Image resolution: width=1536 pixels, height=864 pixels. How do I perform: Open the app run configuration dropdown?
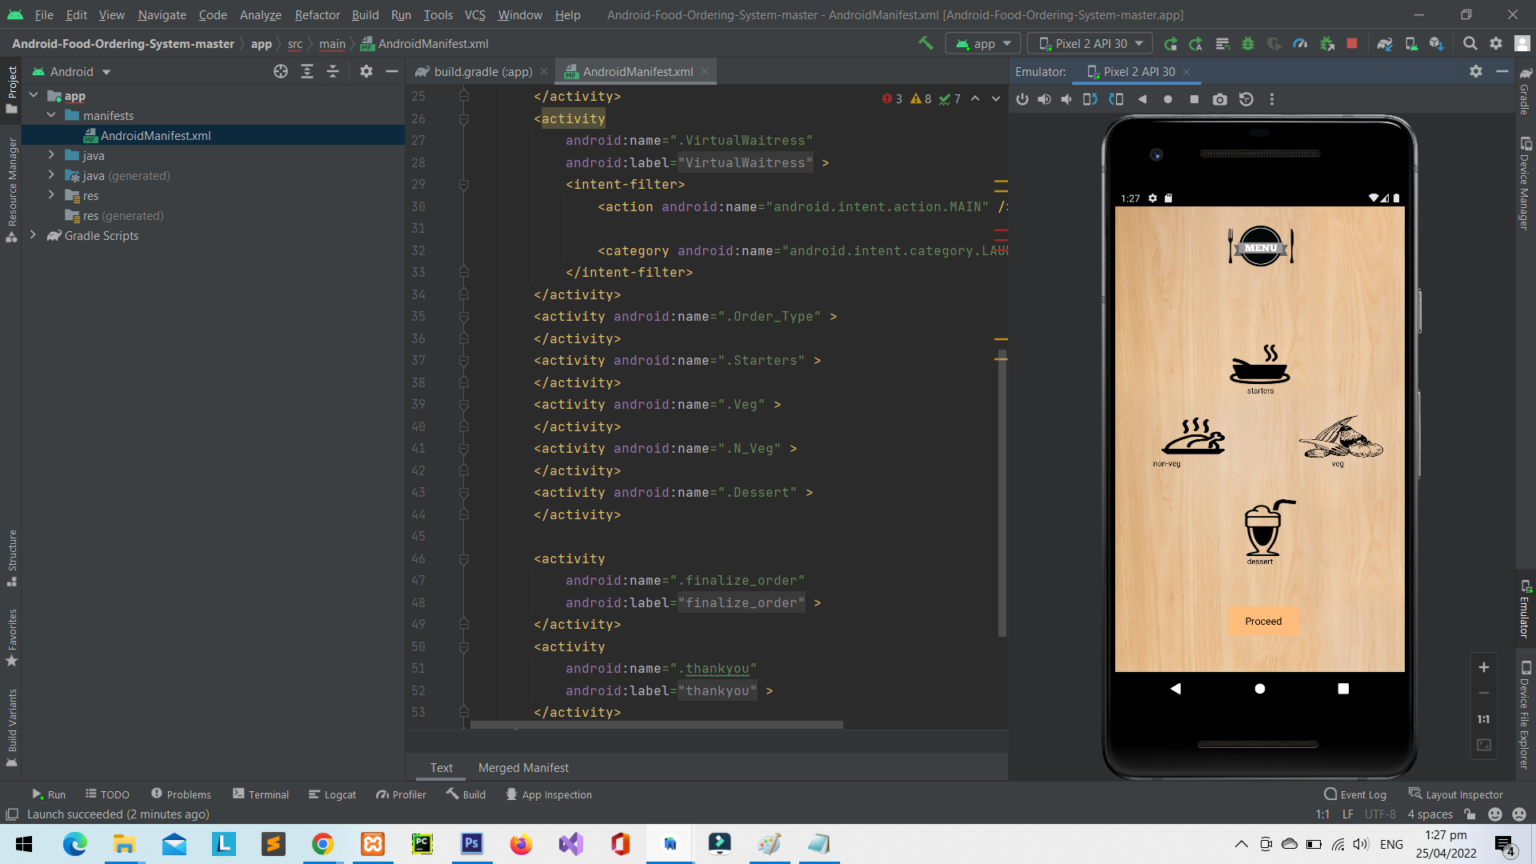coord(983,43)
